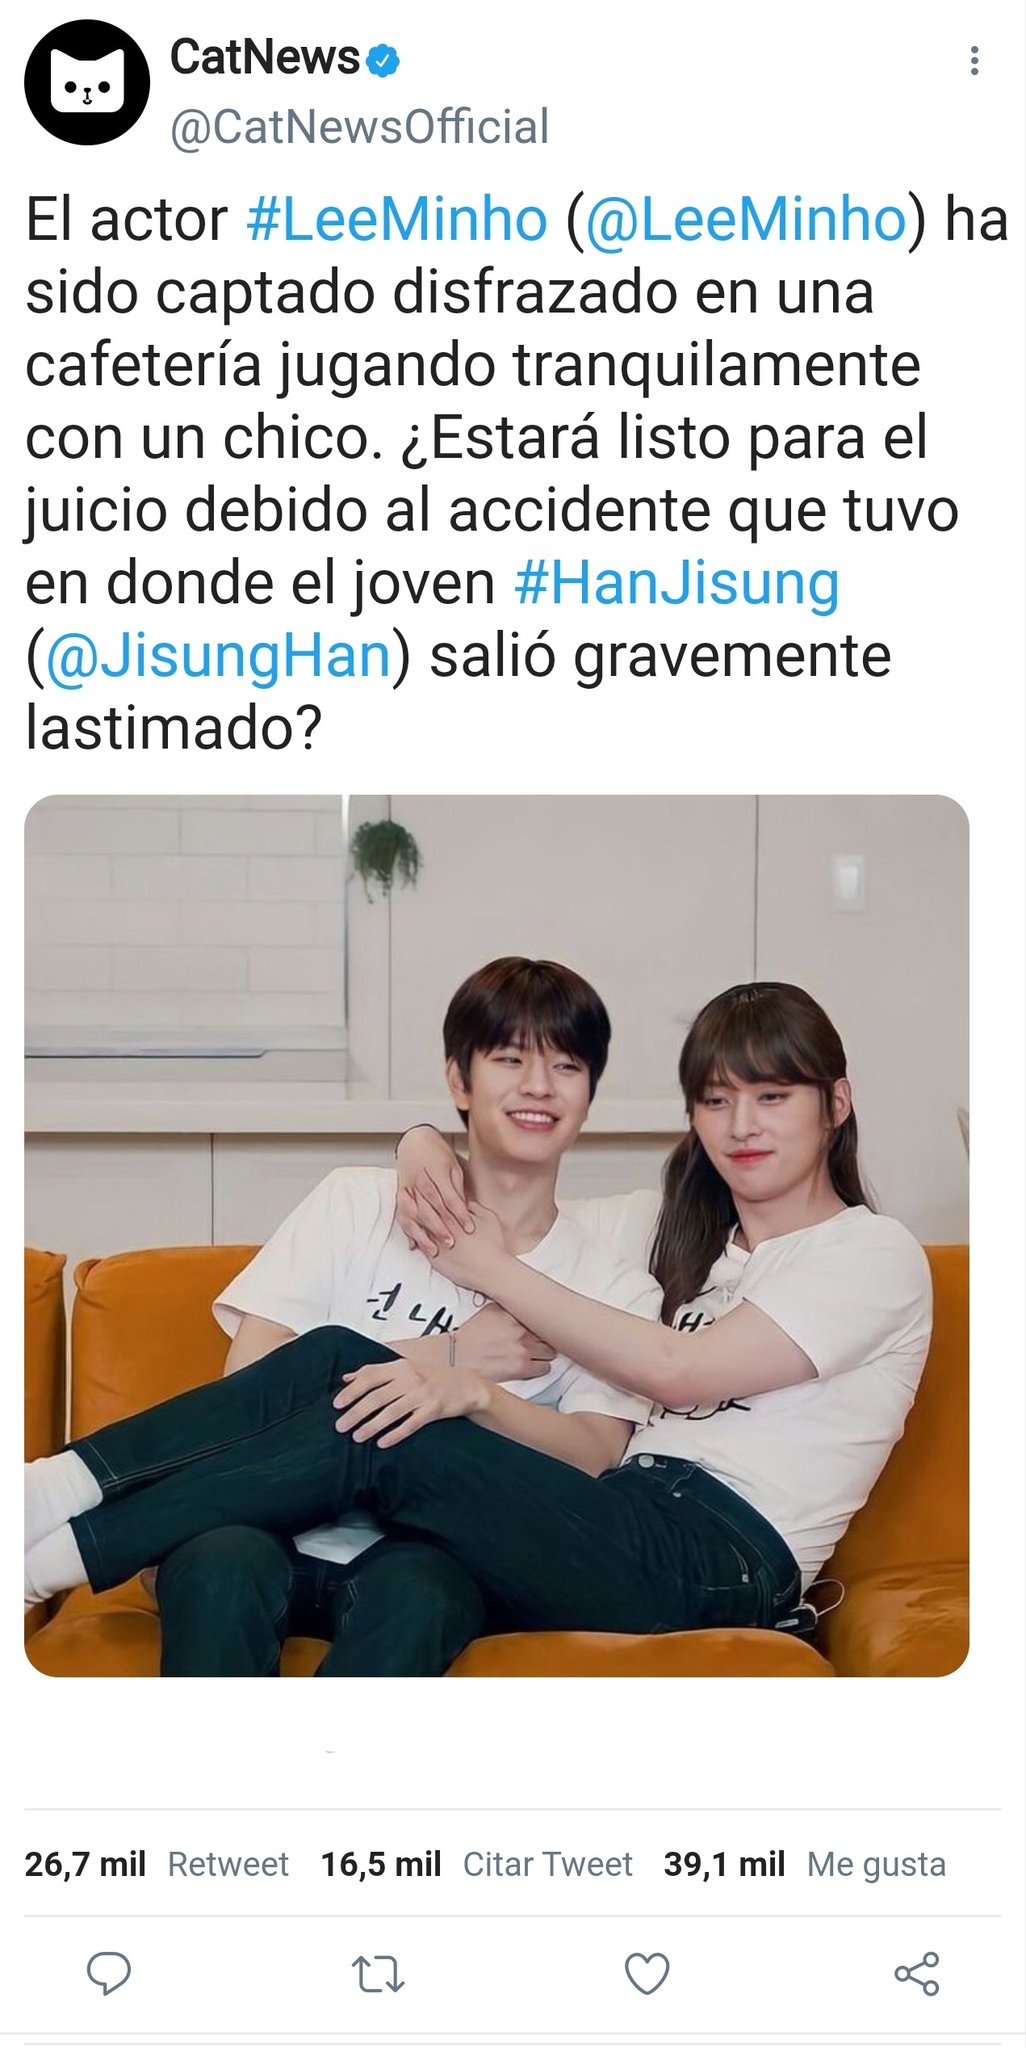Viewport: 1026px width, 2048px height.
Task: Open the three-dot tweet options menu
Action: [974, 61]
